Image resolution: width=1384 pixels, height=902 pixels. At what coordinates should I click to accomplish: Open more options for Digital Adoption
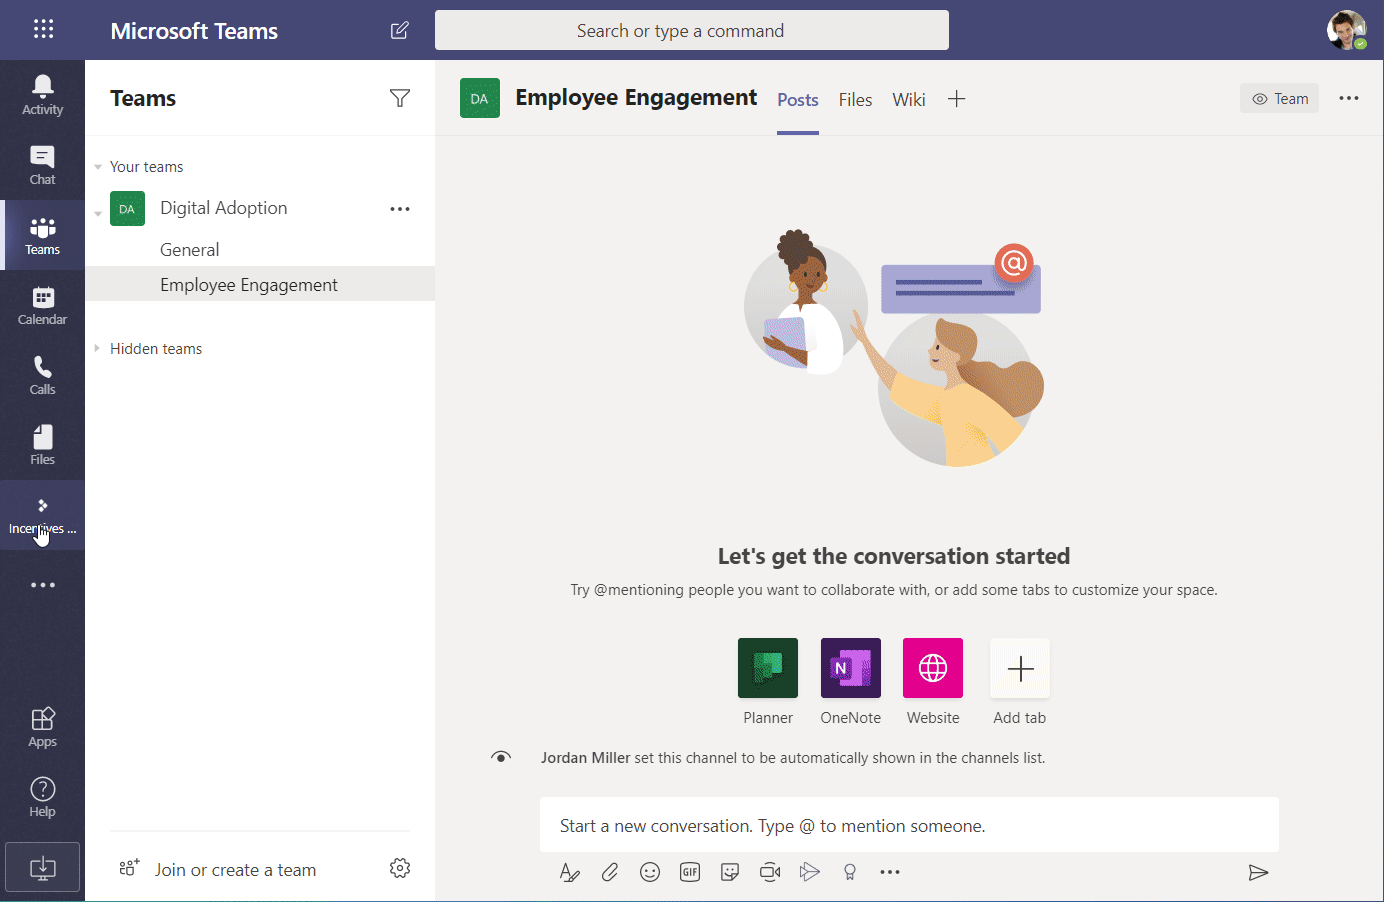point(399,208)
